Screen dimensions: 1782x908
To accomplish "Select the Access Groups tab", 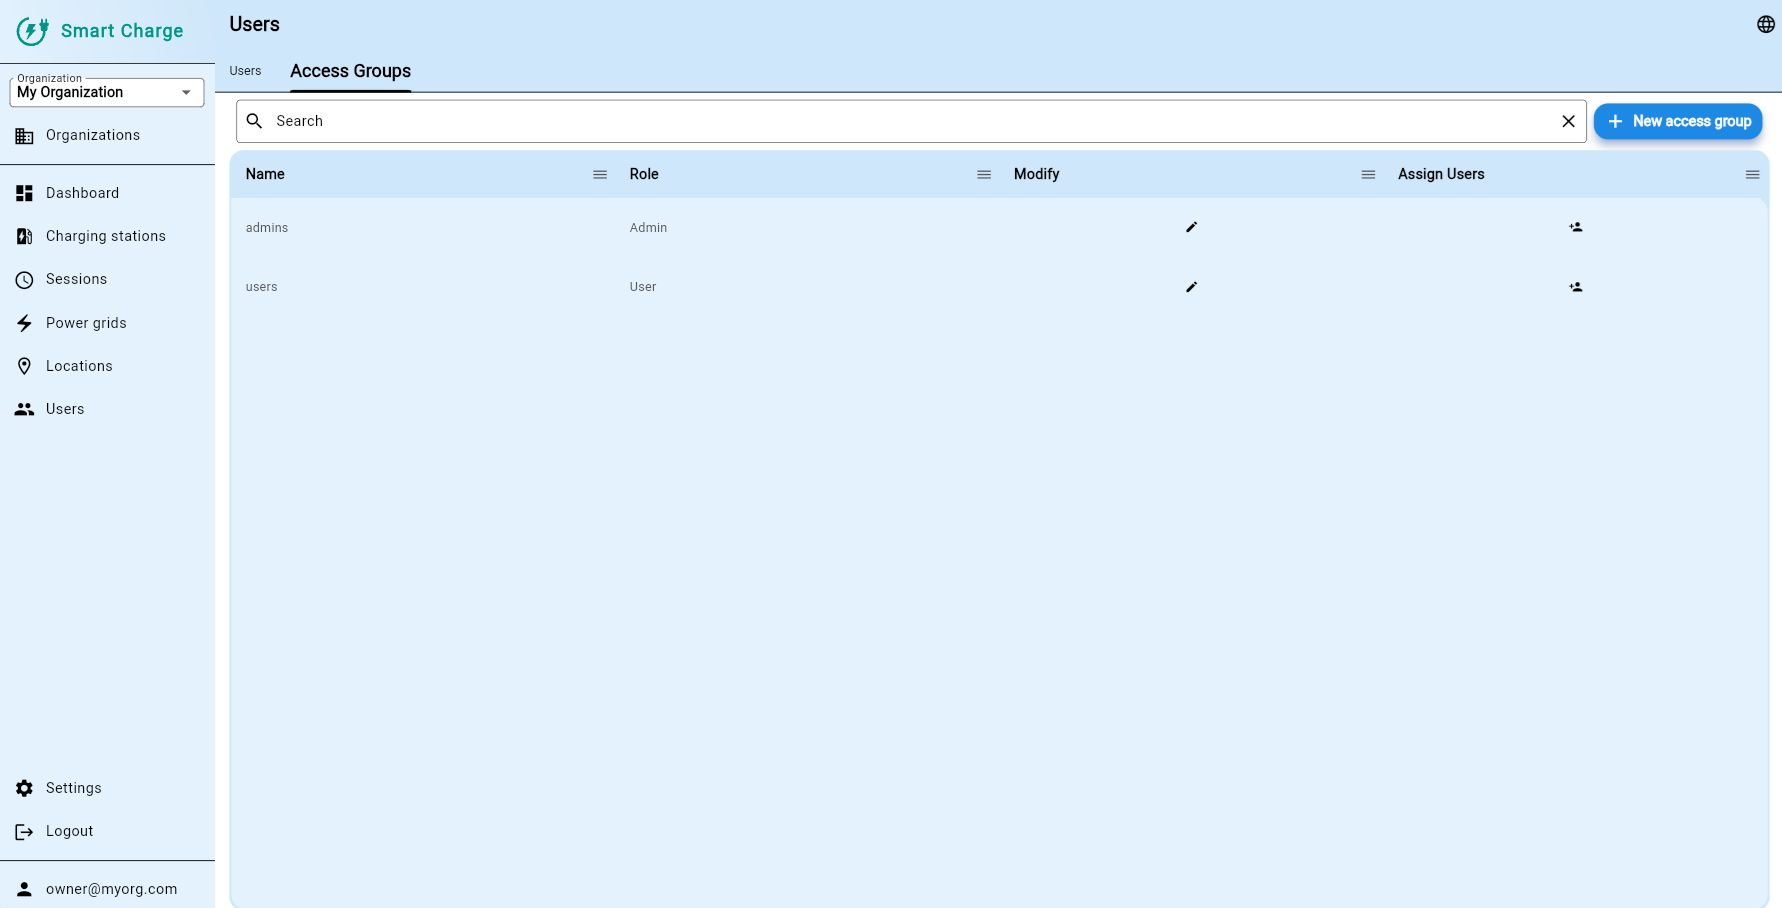I will 350,71.
